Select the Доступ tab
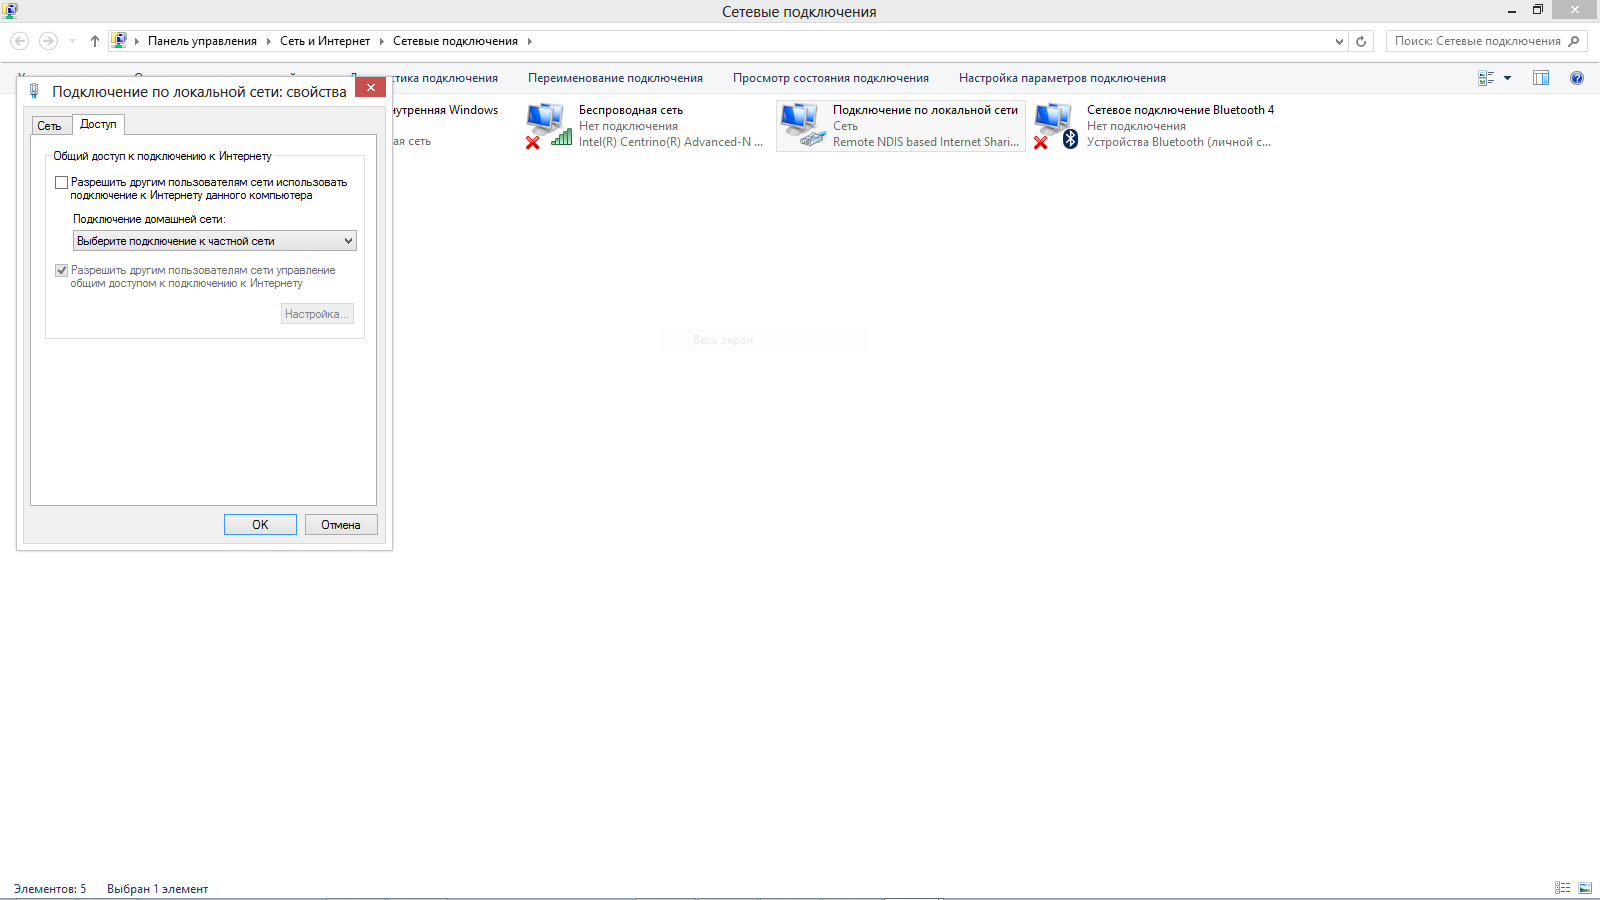Viewport: 1600px width, 900px height. pos(98,124)
